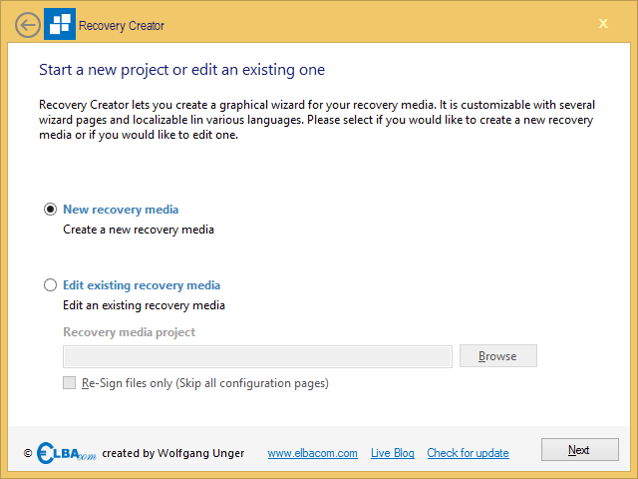Image resolution: width=638 pixels, height=479 pixels.
Task: Open the www.elbacom.com link
Action: [312, 453]
